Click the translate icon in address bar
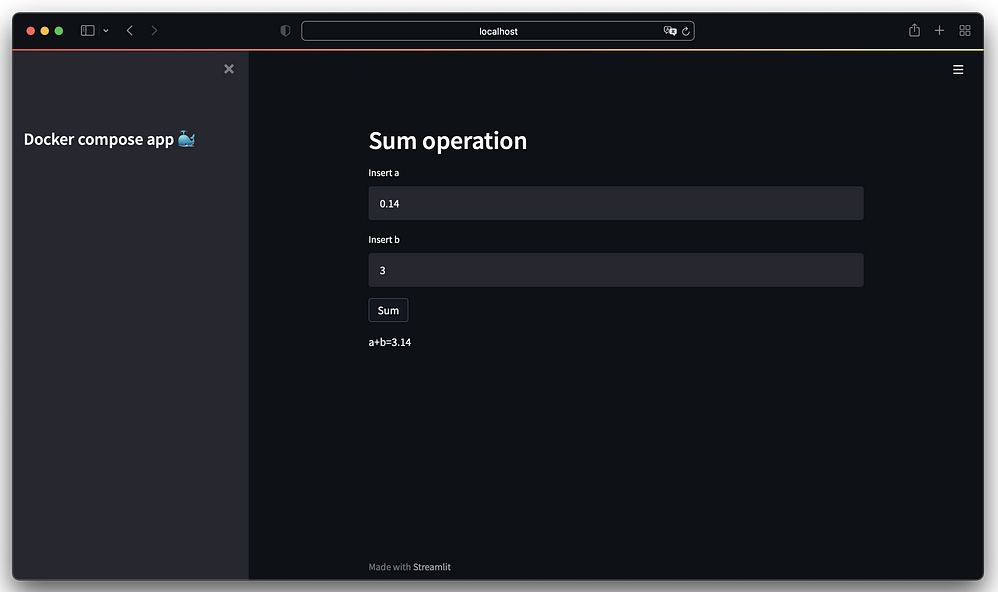 pyautogui.click(x=670, y=31)
